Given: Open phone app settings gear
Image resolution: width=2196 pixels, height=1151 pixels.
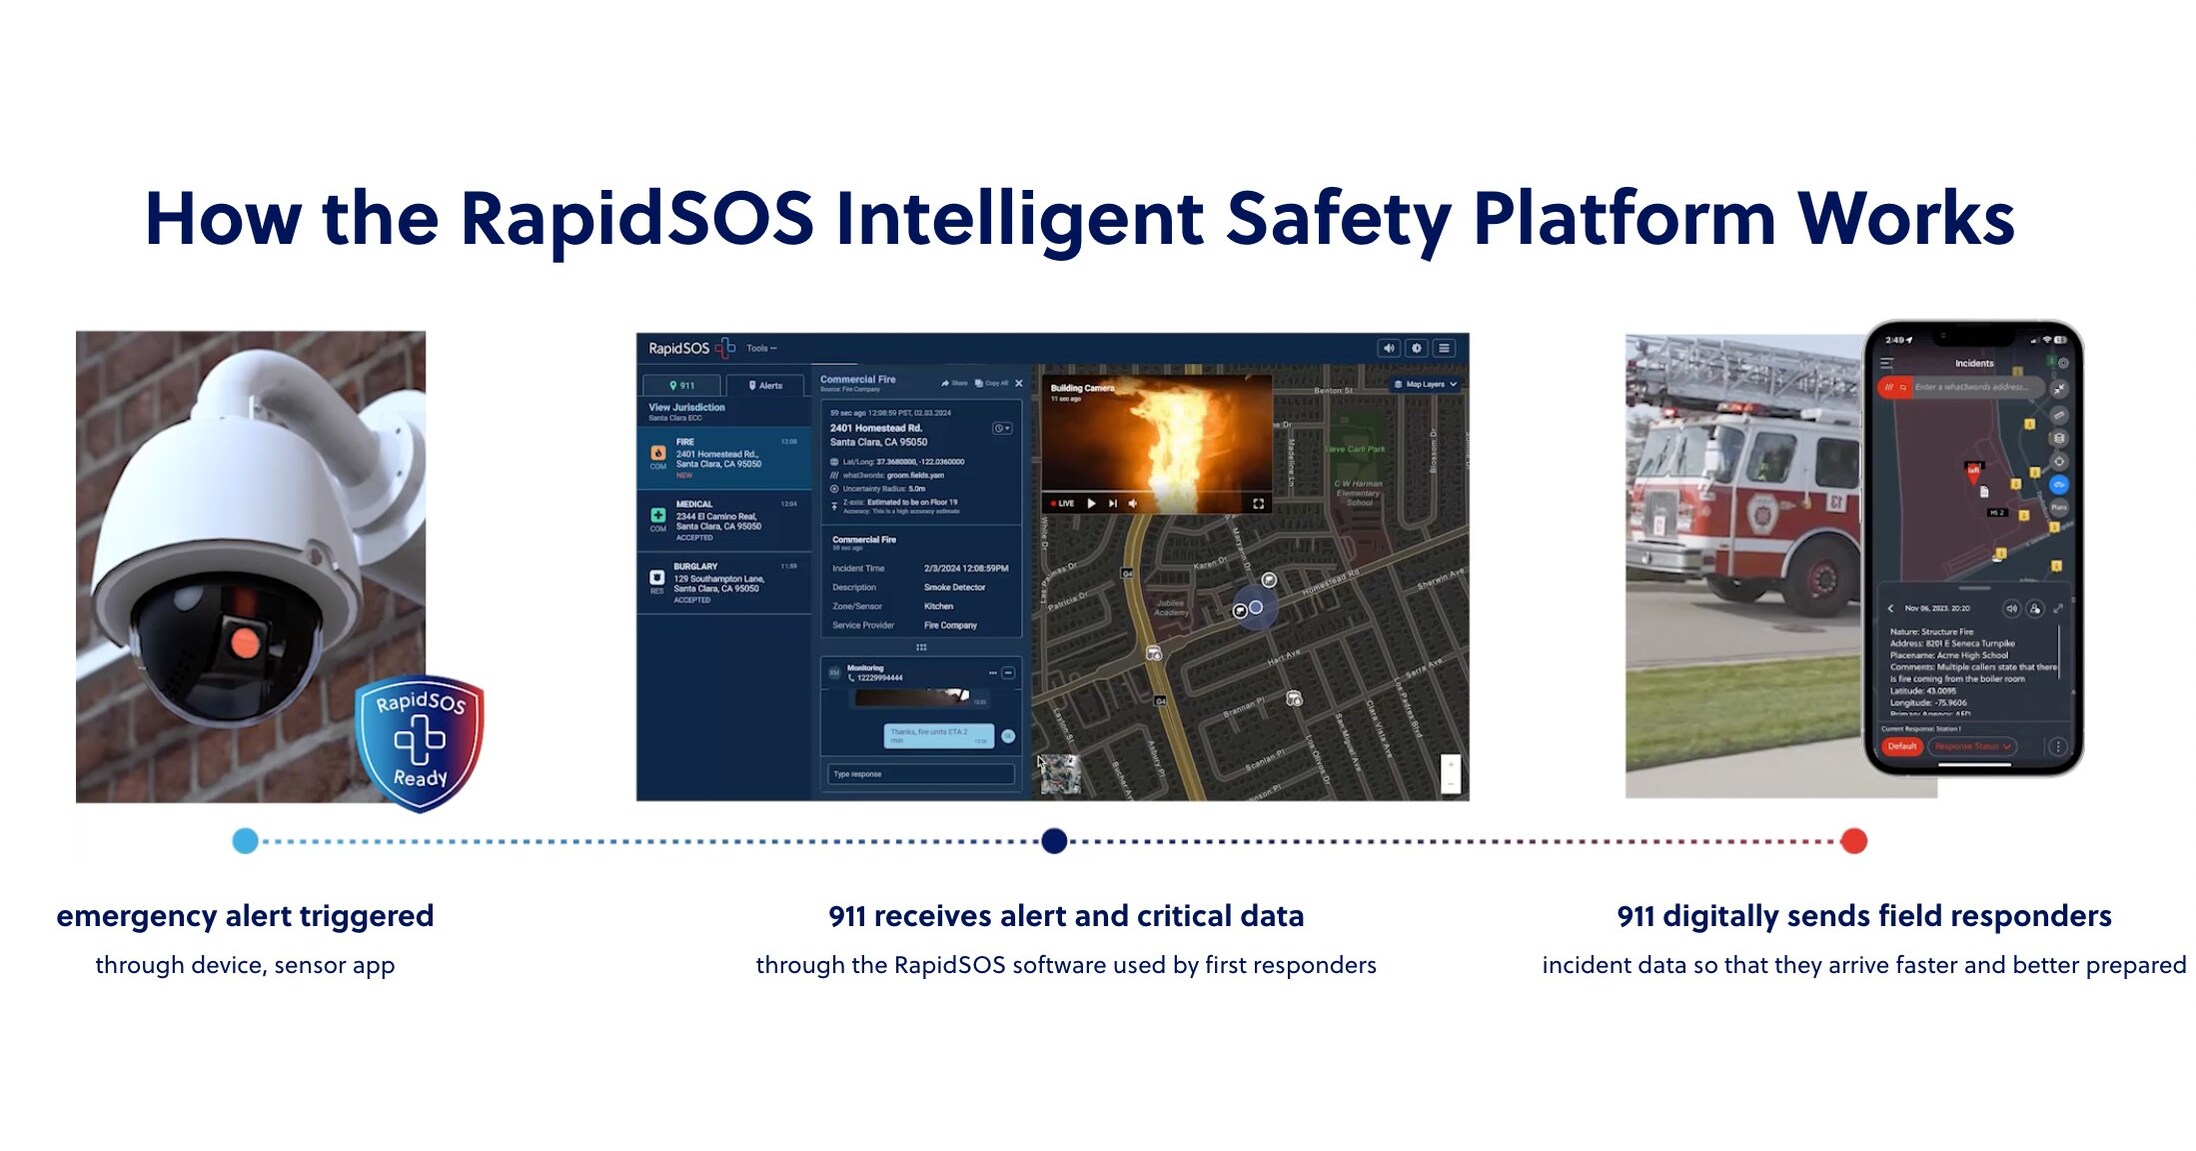Looking at the screenshot, I should pyautogui.click(x=2062, y=363).
